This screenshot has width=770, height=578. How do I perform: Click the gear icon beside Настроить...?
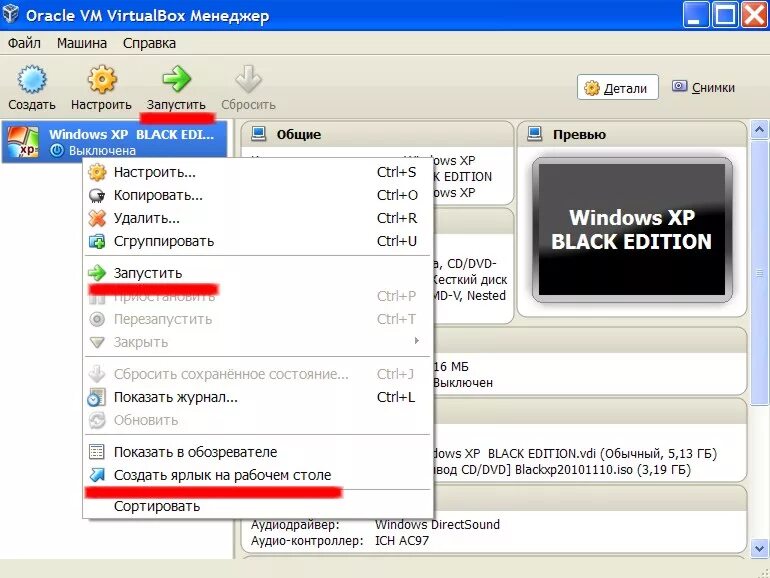coord(97,172)
